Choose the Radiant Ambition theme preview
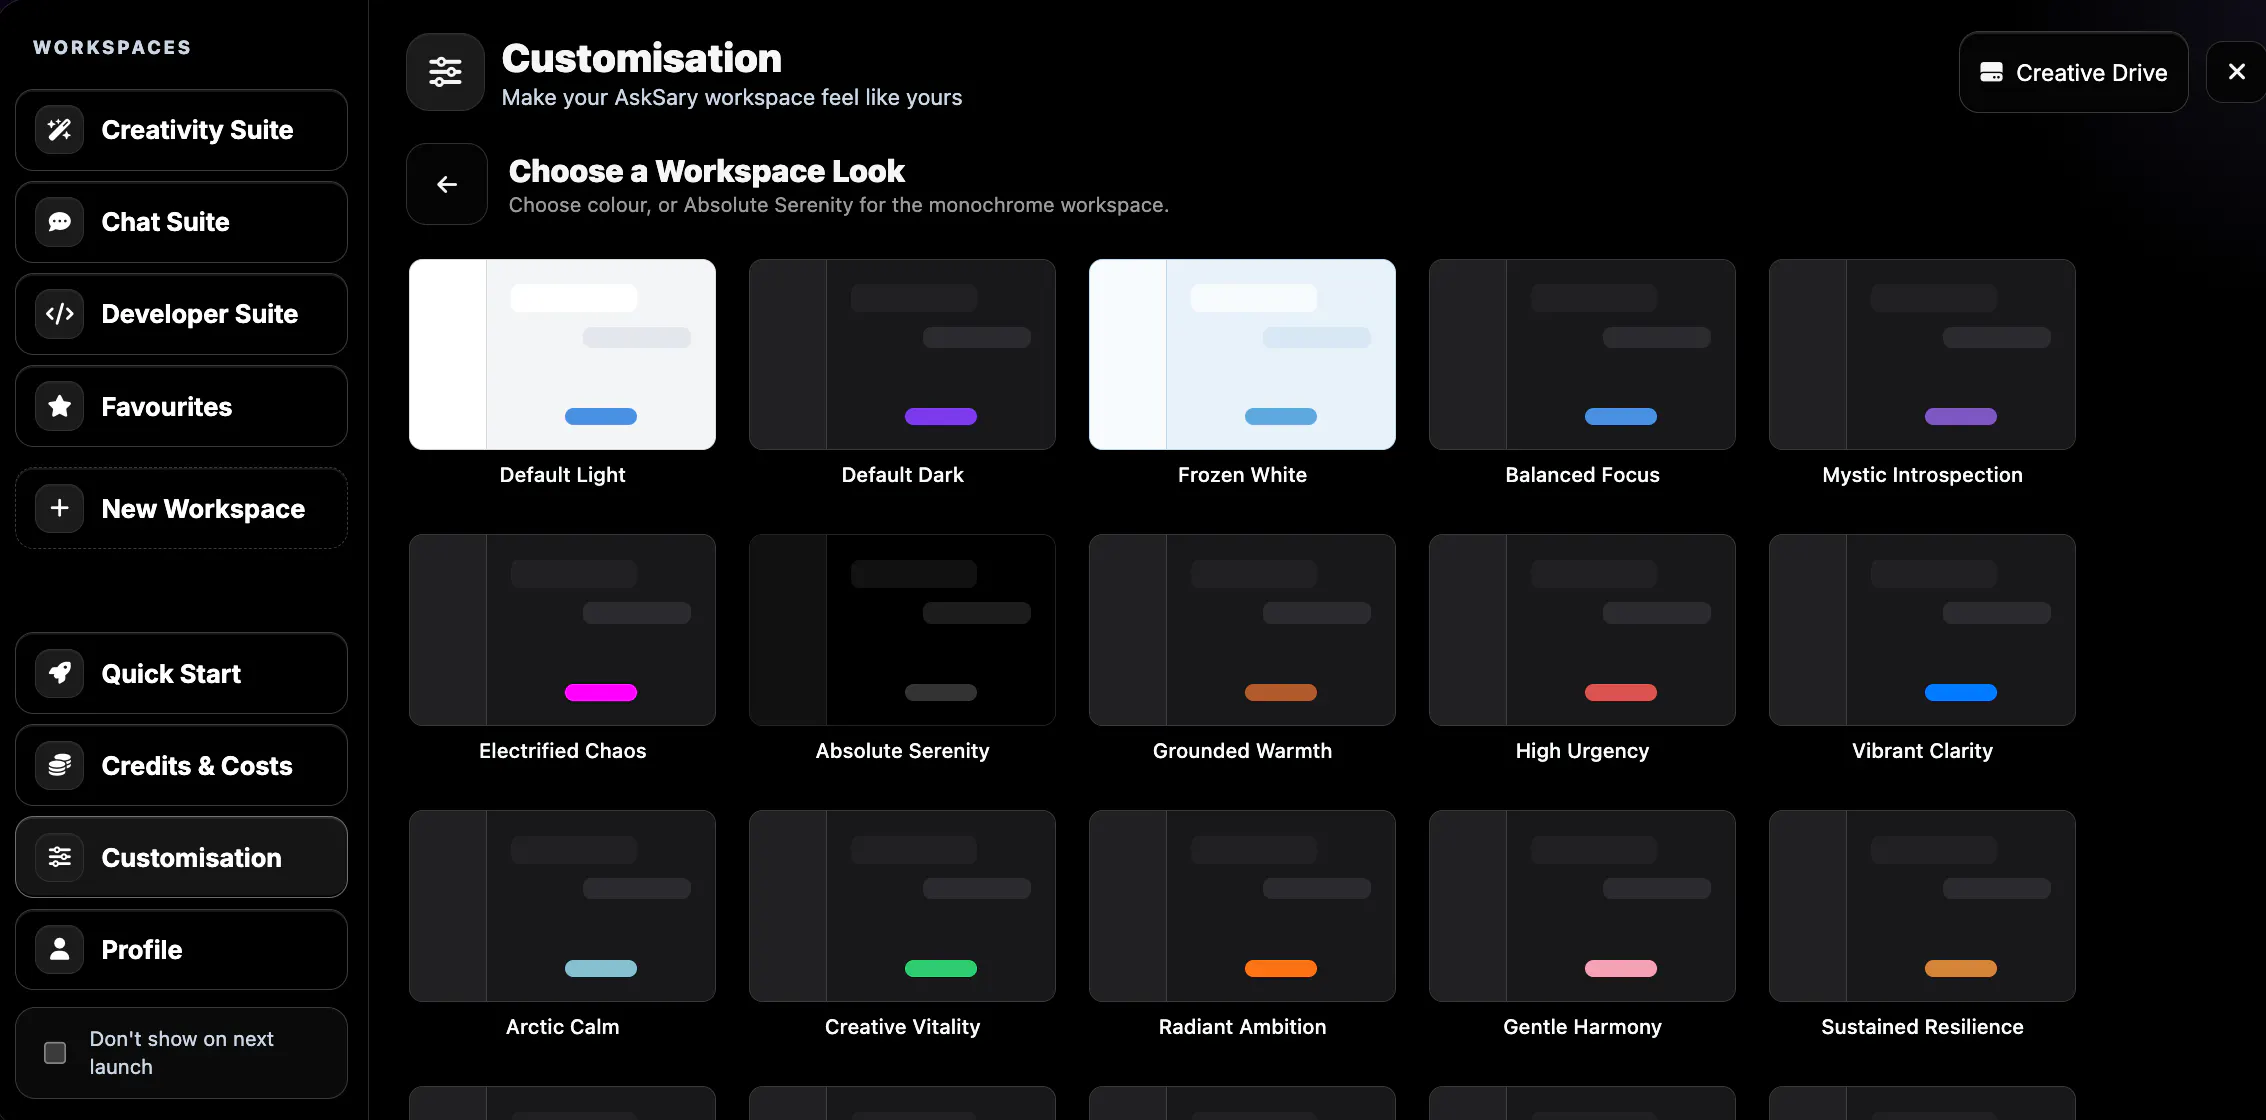 point(1242,906)
